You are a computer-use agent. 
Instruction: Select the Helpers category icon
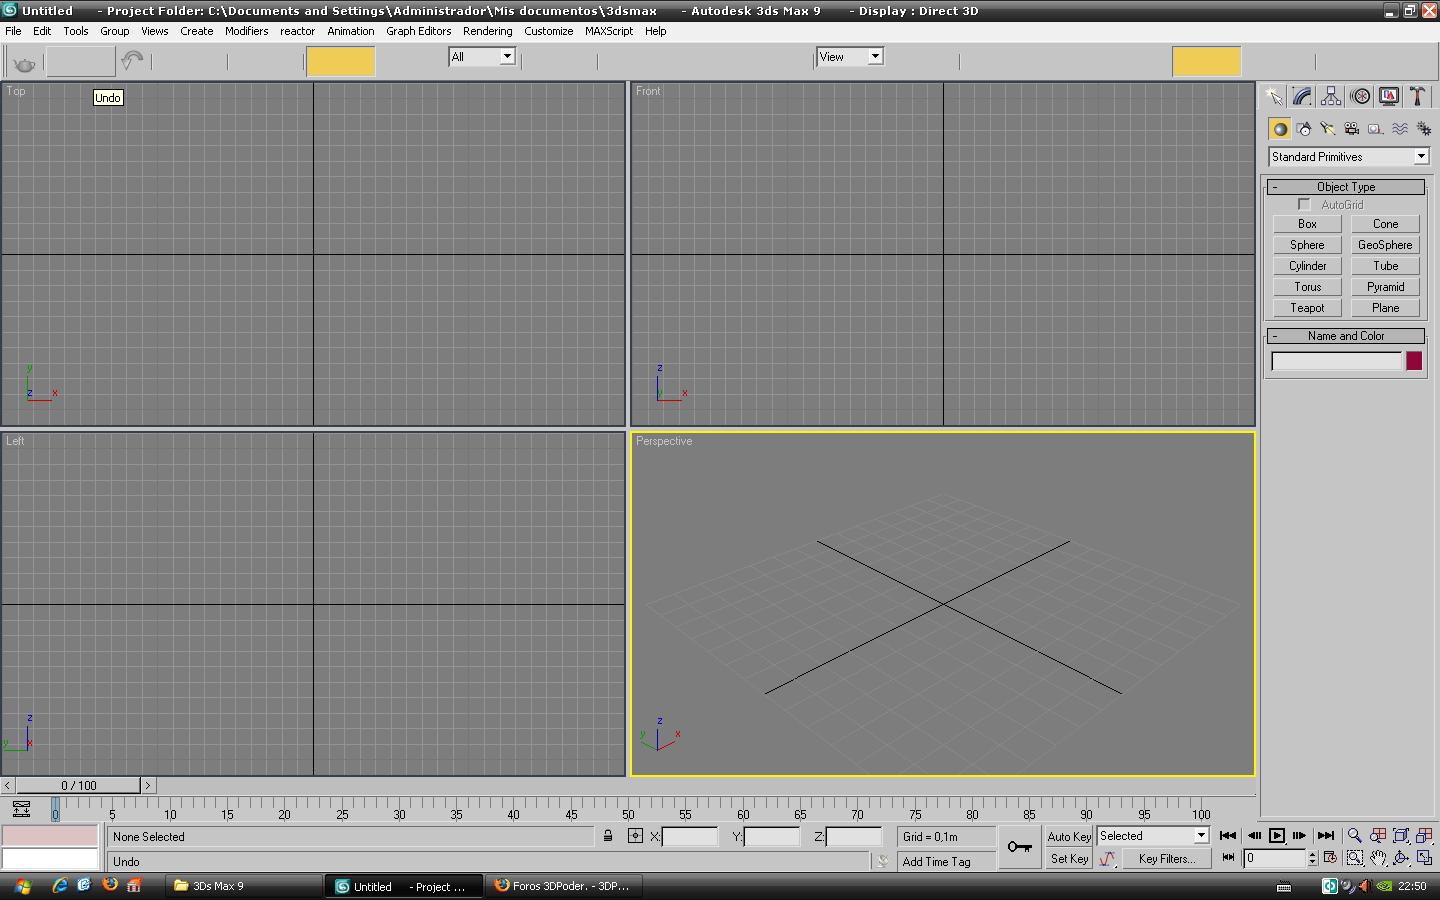pos(1375,129)
